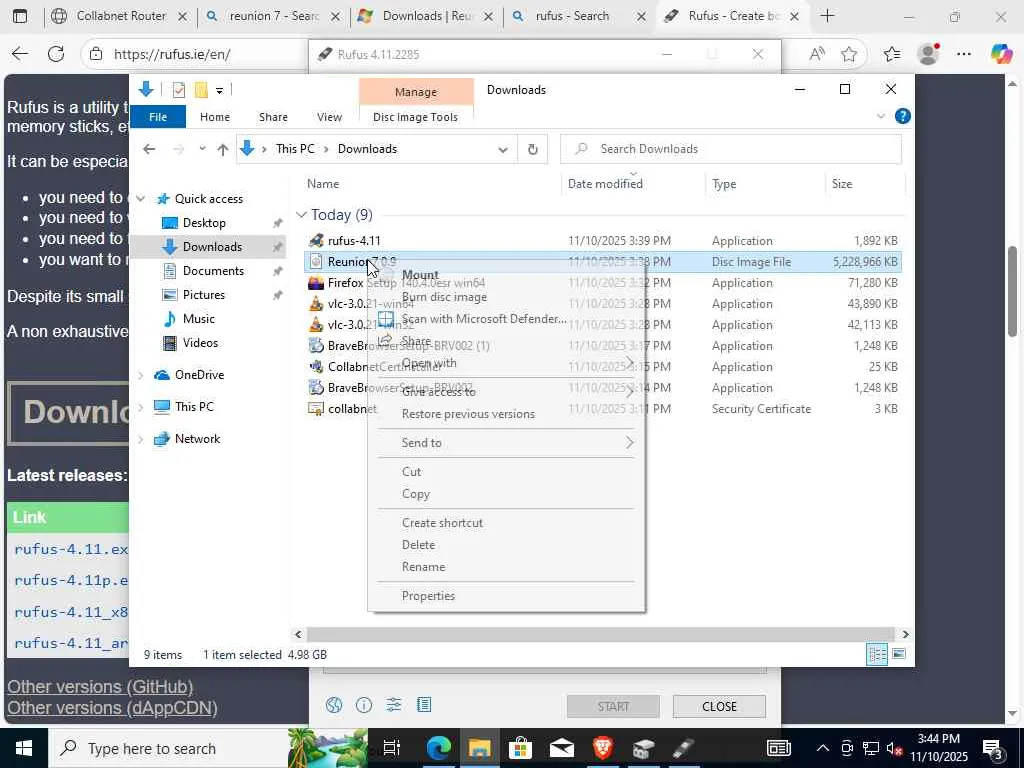Reload the Edge browser page
1024x768 pixels.
click(x=56, y=54)
